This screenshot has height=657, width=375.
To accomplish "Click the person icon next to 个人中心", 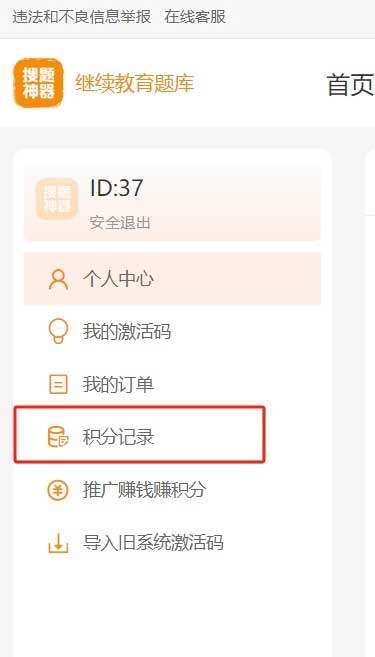I will (58, 279).
